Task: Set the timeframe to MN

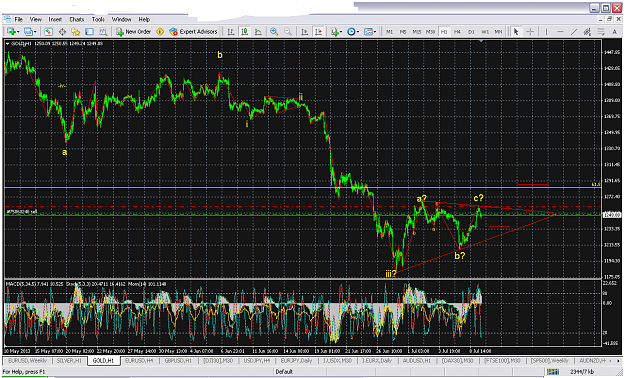Action: 498,32
